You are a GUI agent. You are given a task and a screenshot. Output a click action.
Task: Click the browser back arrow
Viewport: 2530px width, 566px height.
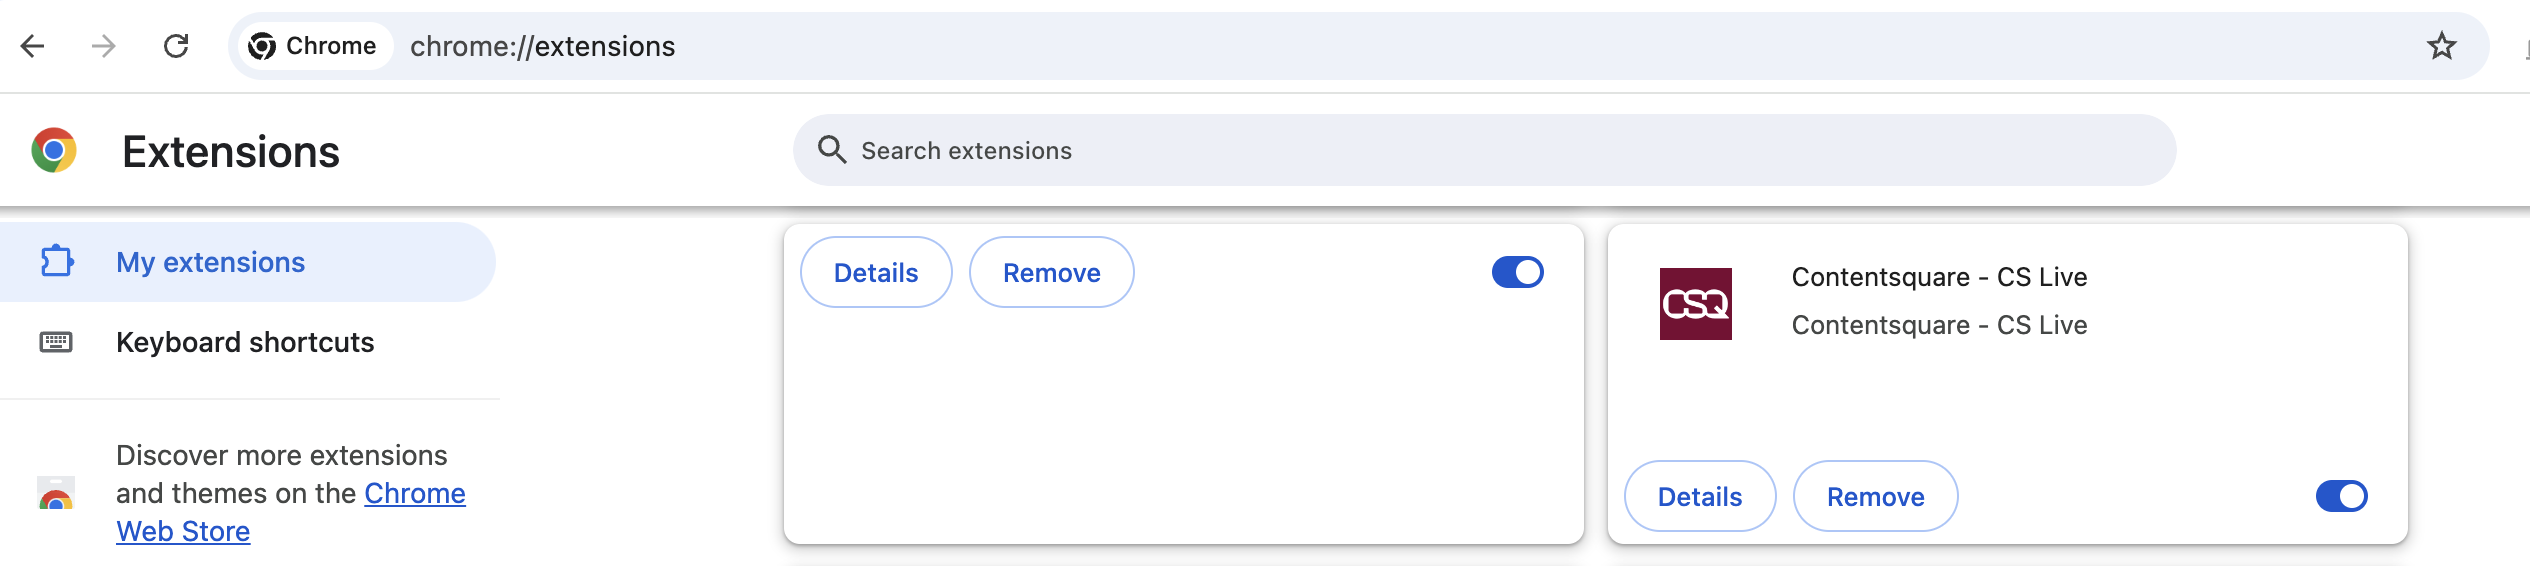[x=33, y=46]
